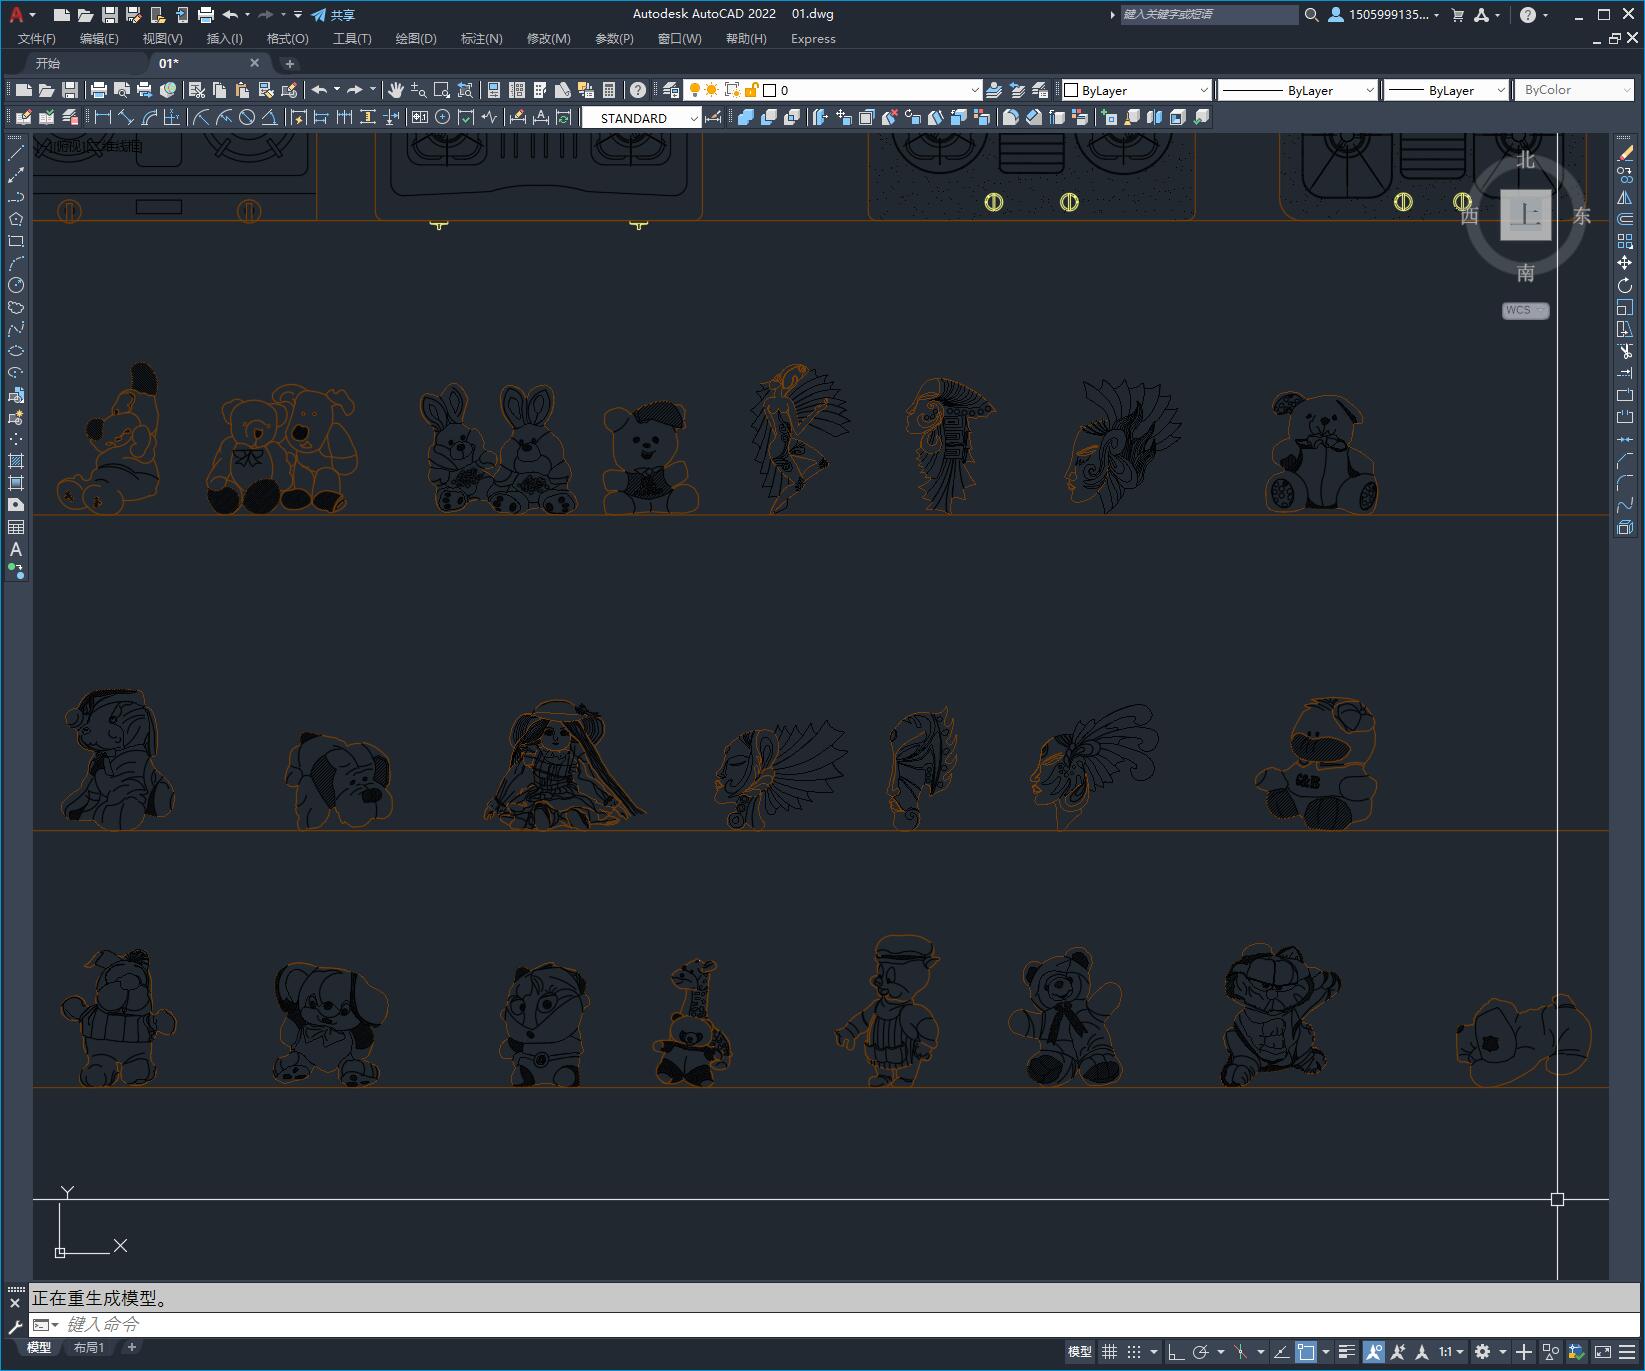Open the ByLayer color dropdown

[1203, 90]
